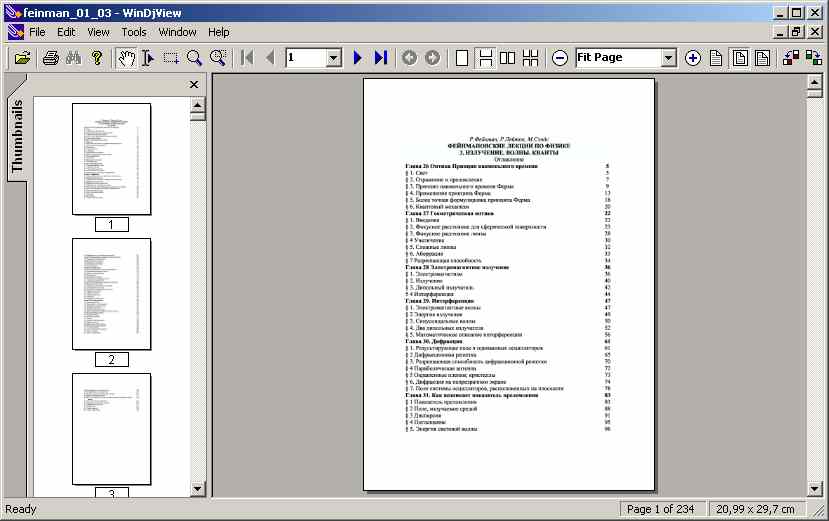
Task: Open the Fit Page zoom dropdown
Action: coord(669,58)
